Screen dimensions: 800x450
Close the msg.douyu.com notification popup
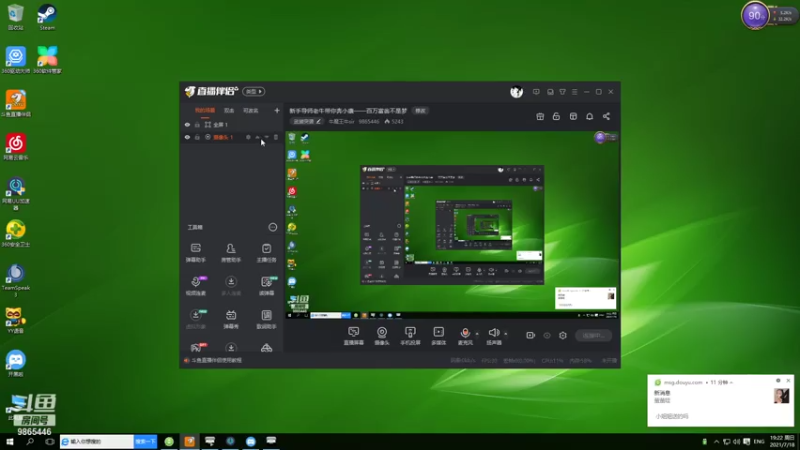(x=788, y=381)
